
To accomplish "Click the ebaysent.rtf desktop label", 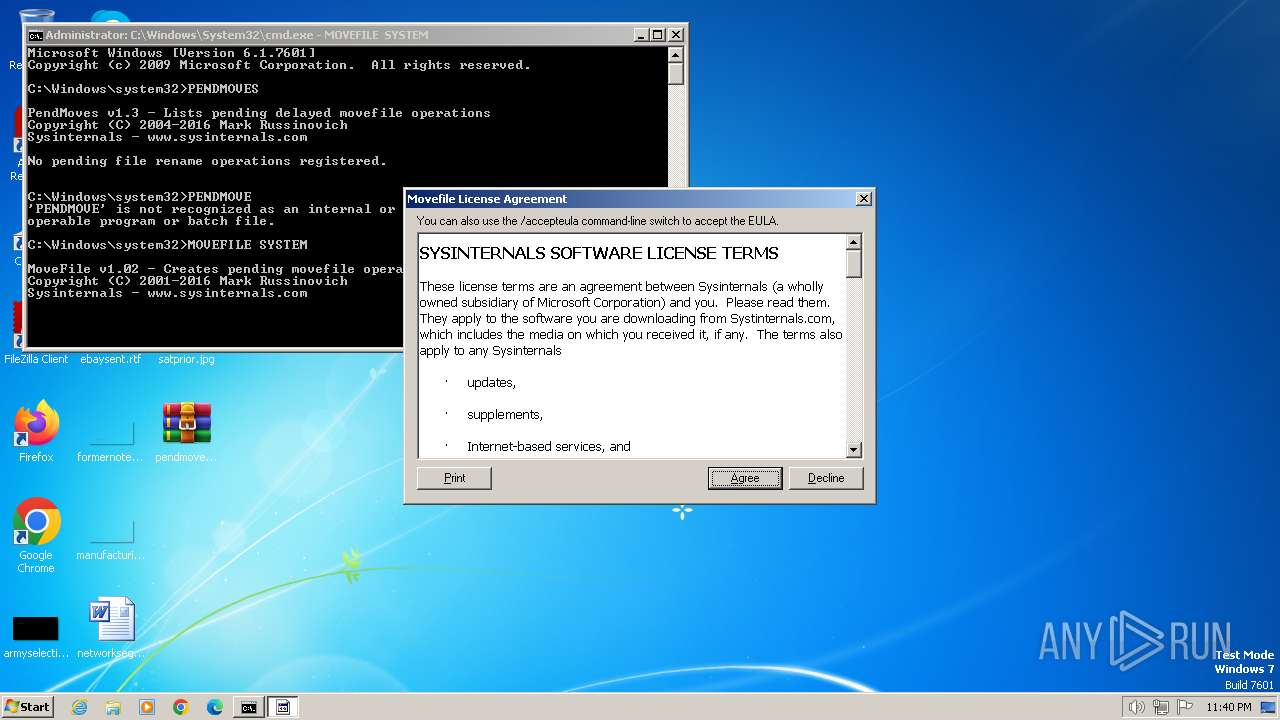I will tap(110, 359).
